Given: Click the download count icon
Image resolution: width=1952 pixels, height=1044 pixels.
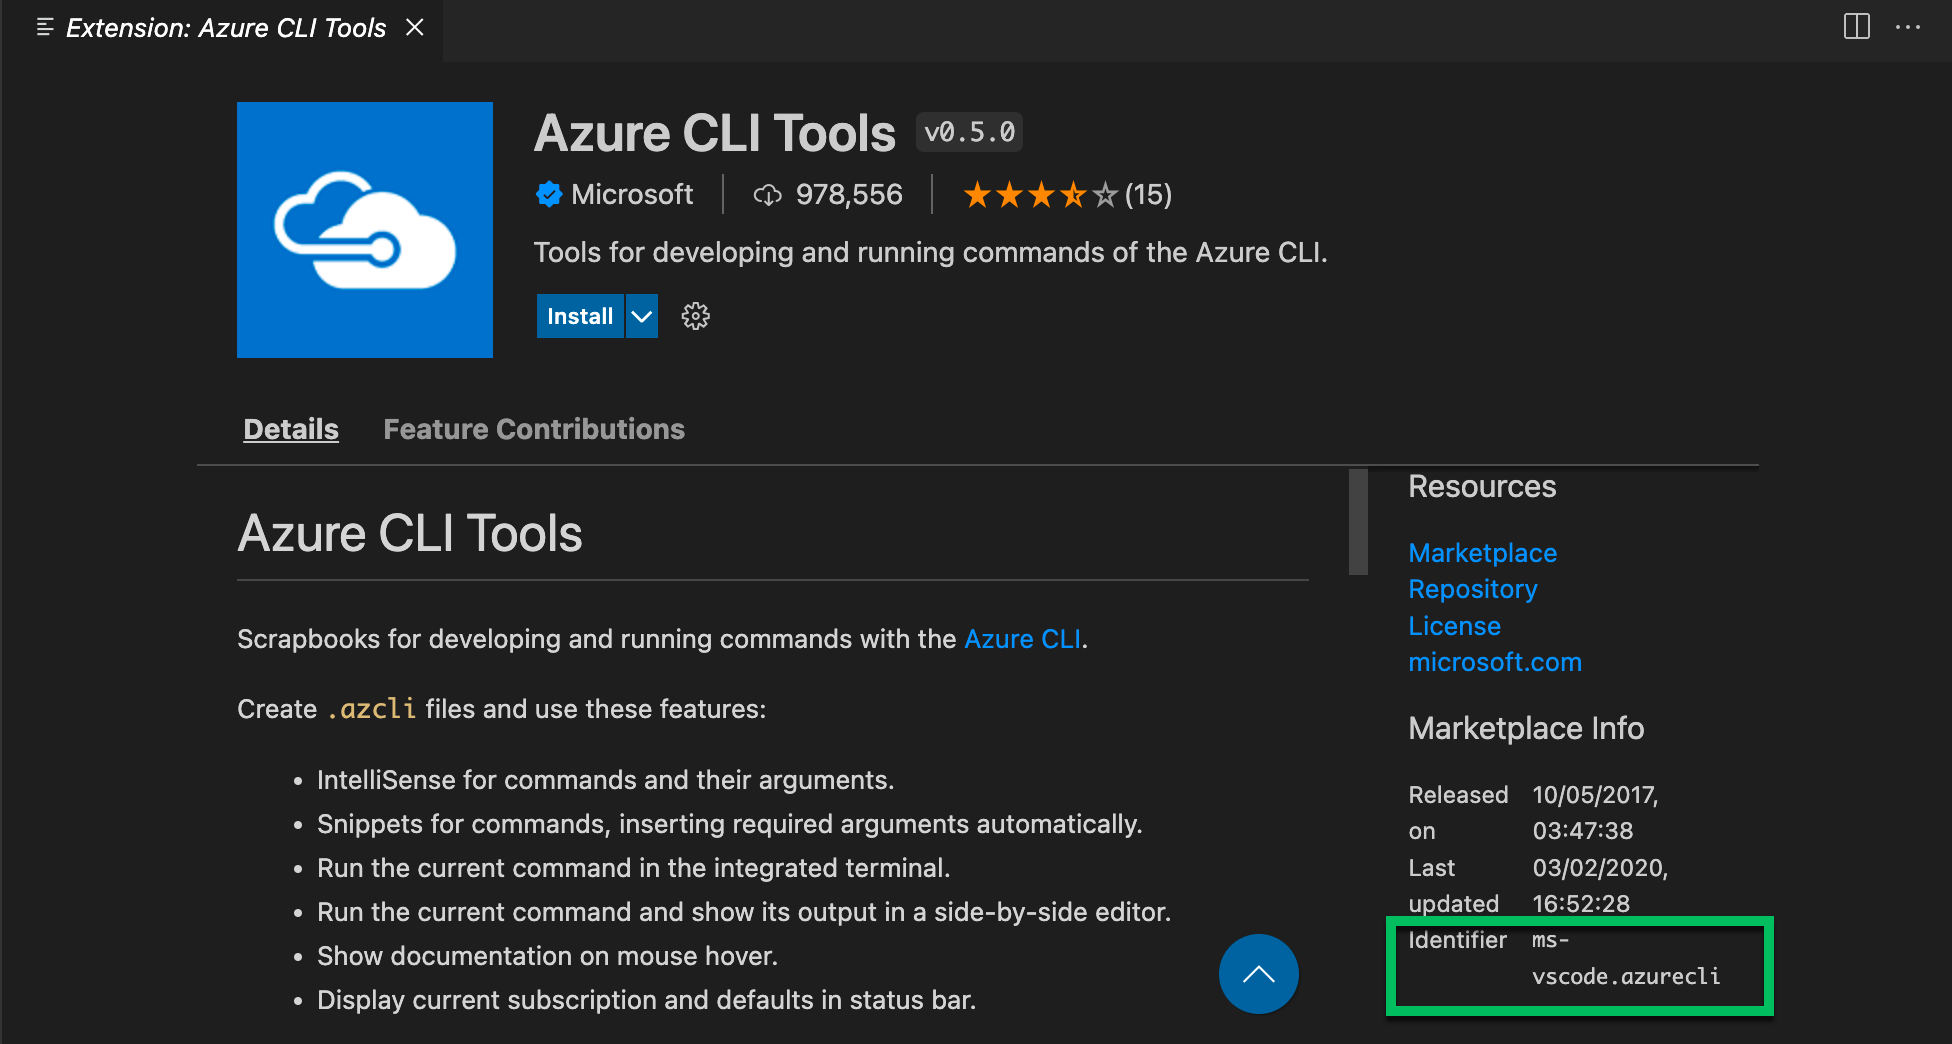Looking at the screenshot, I should click(767, 194).
